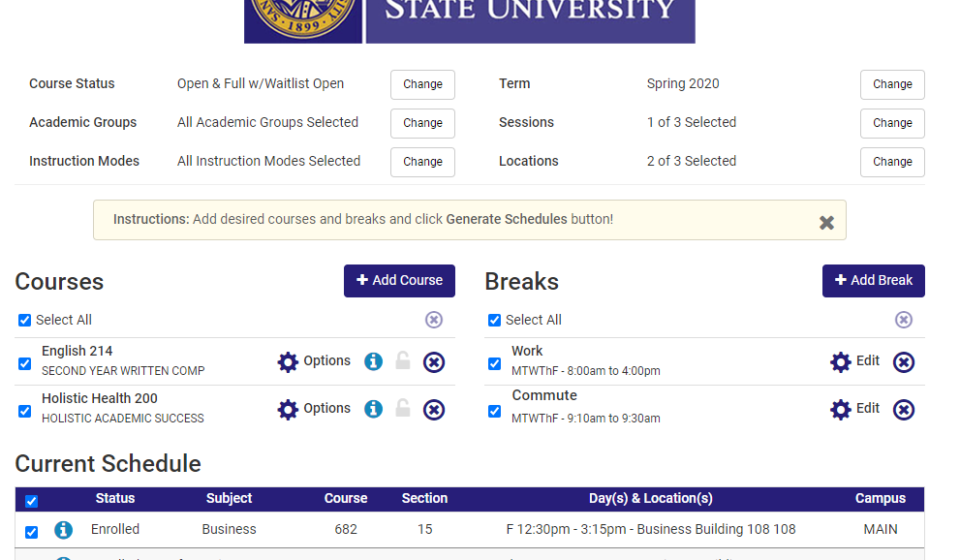
Task: Uncheck Business 682 schedule row
Action: click(x=31, y=532)
